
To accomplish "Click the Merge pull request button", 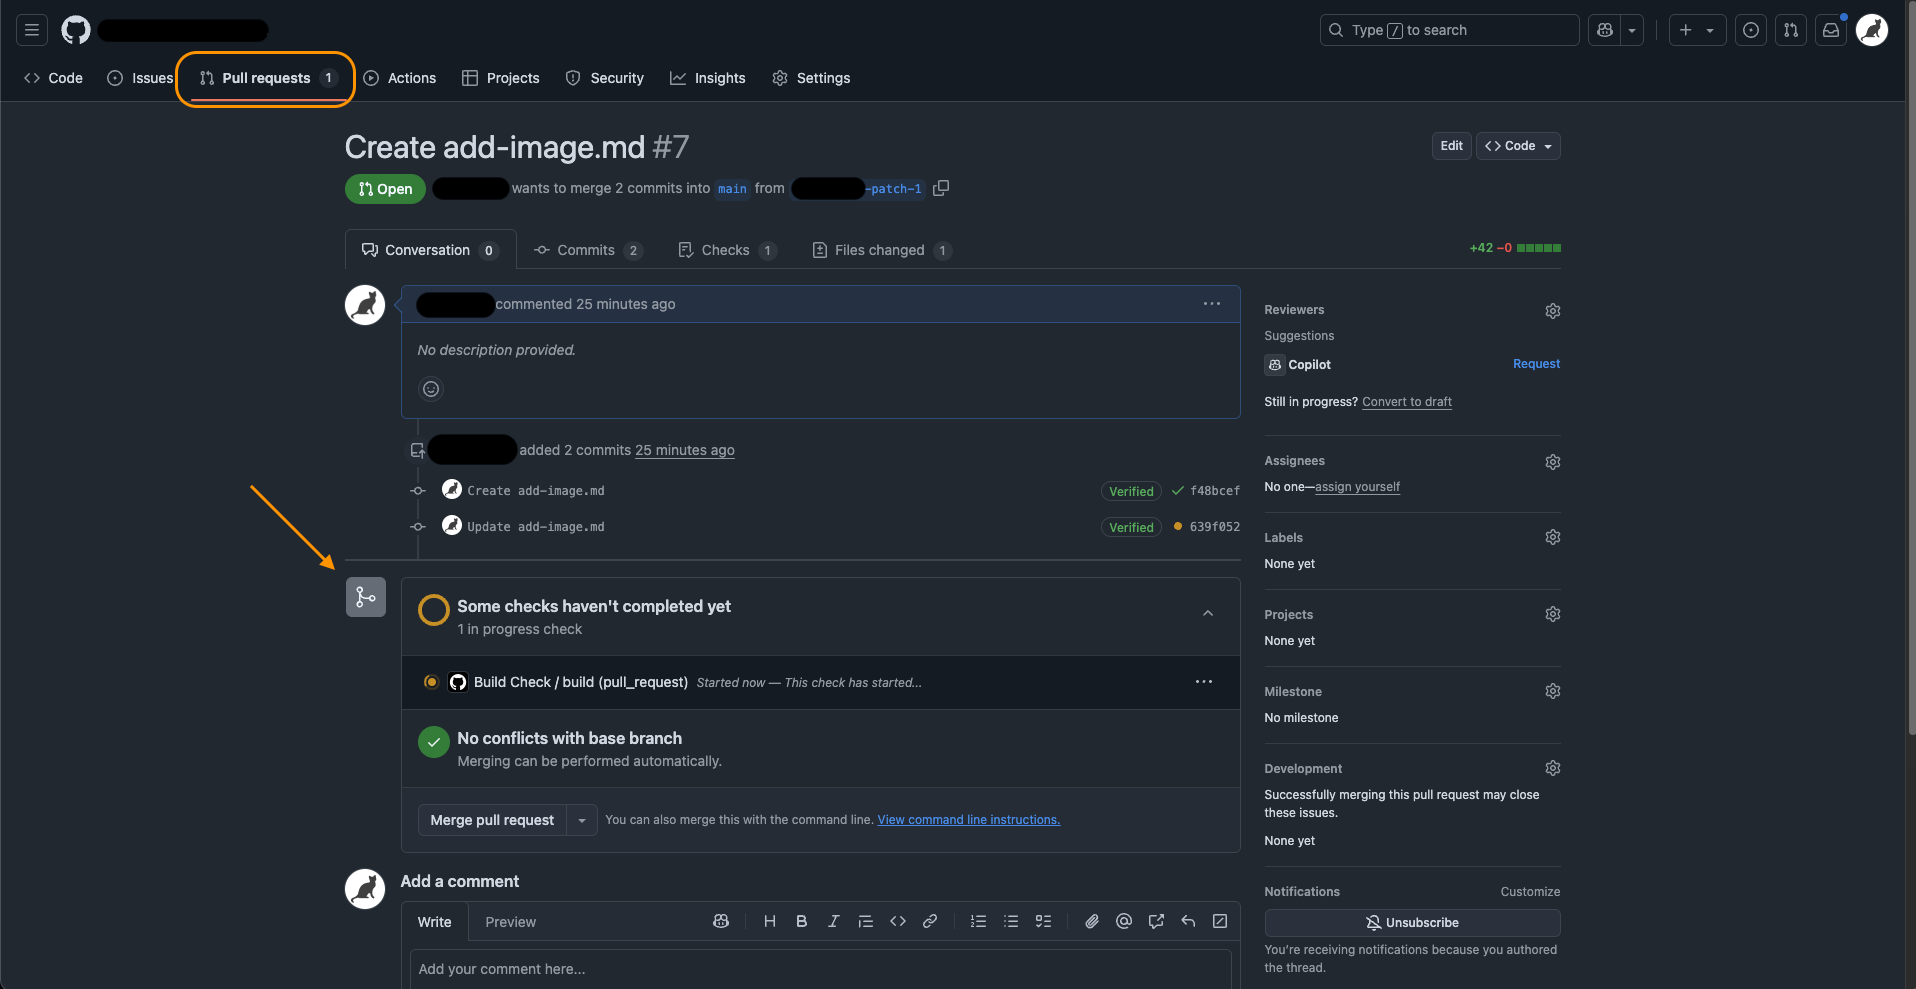I will [492, 820].
